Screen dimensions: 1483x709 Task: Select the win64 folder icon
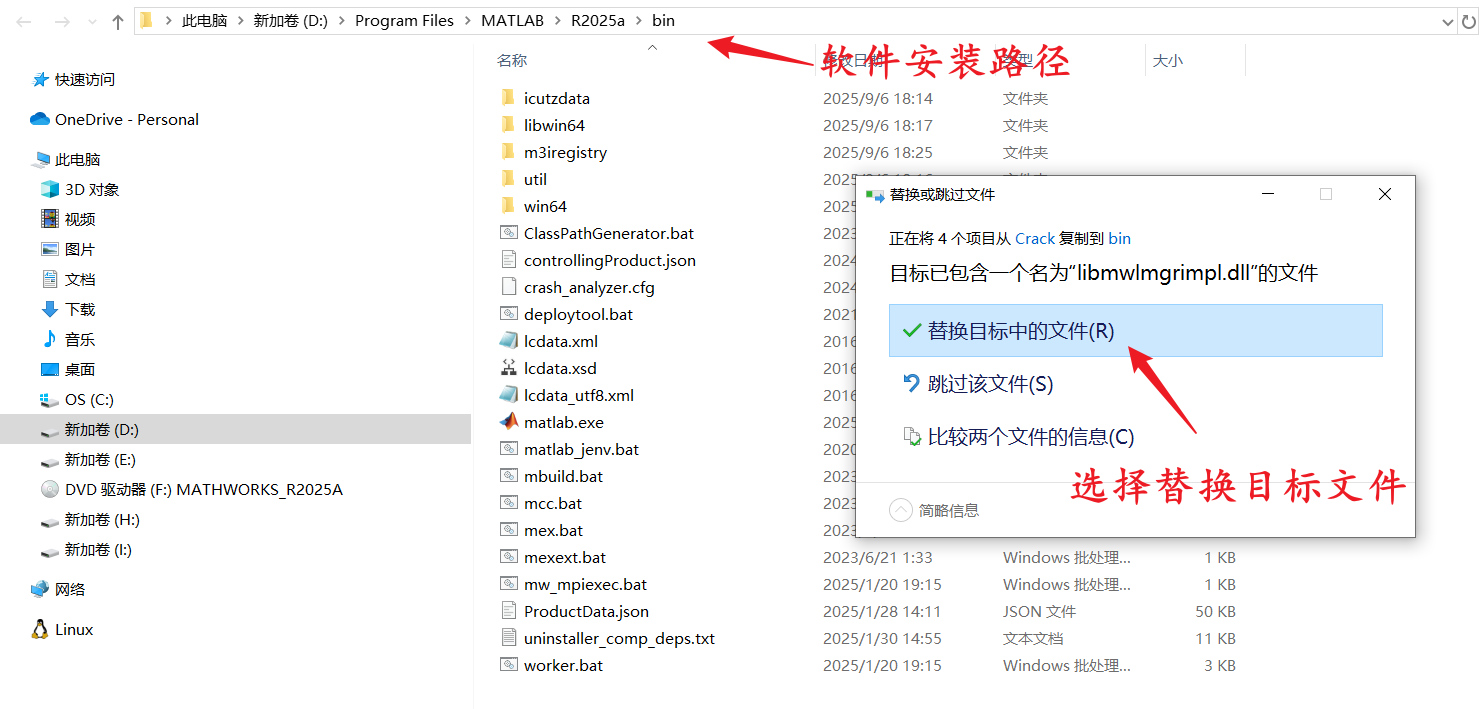pos(508,206)
